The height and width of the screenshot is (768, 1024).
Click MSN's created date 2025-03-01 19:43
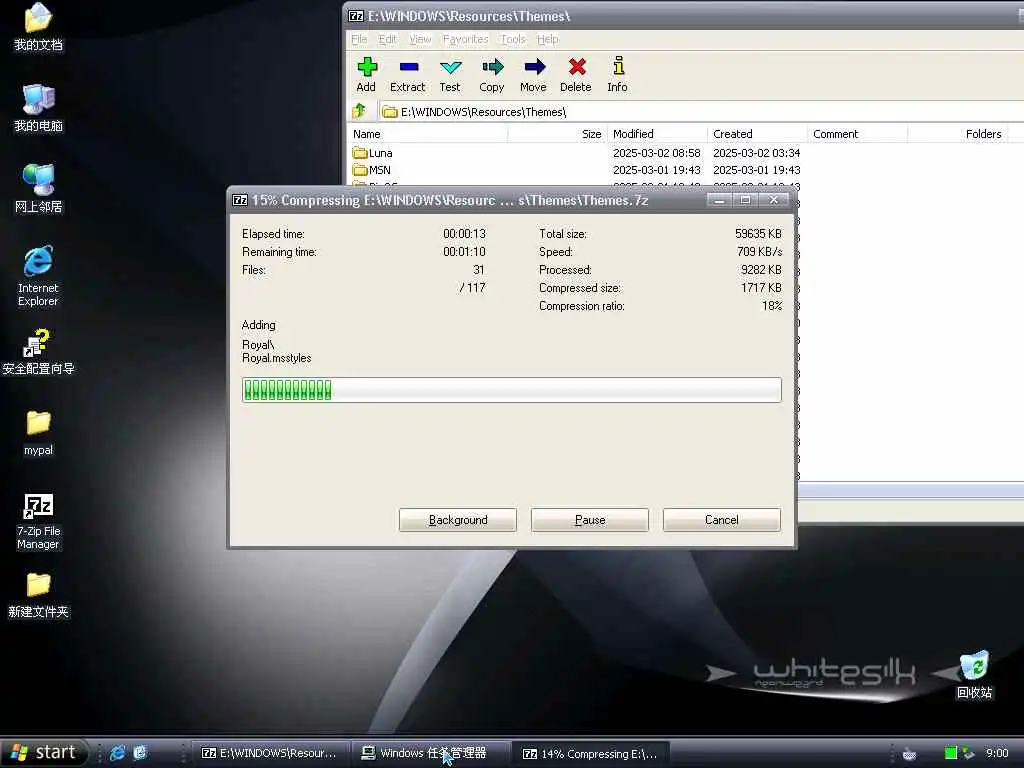pyautogui.click(x=756, y=170)
